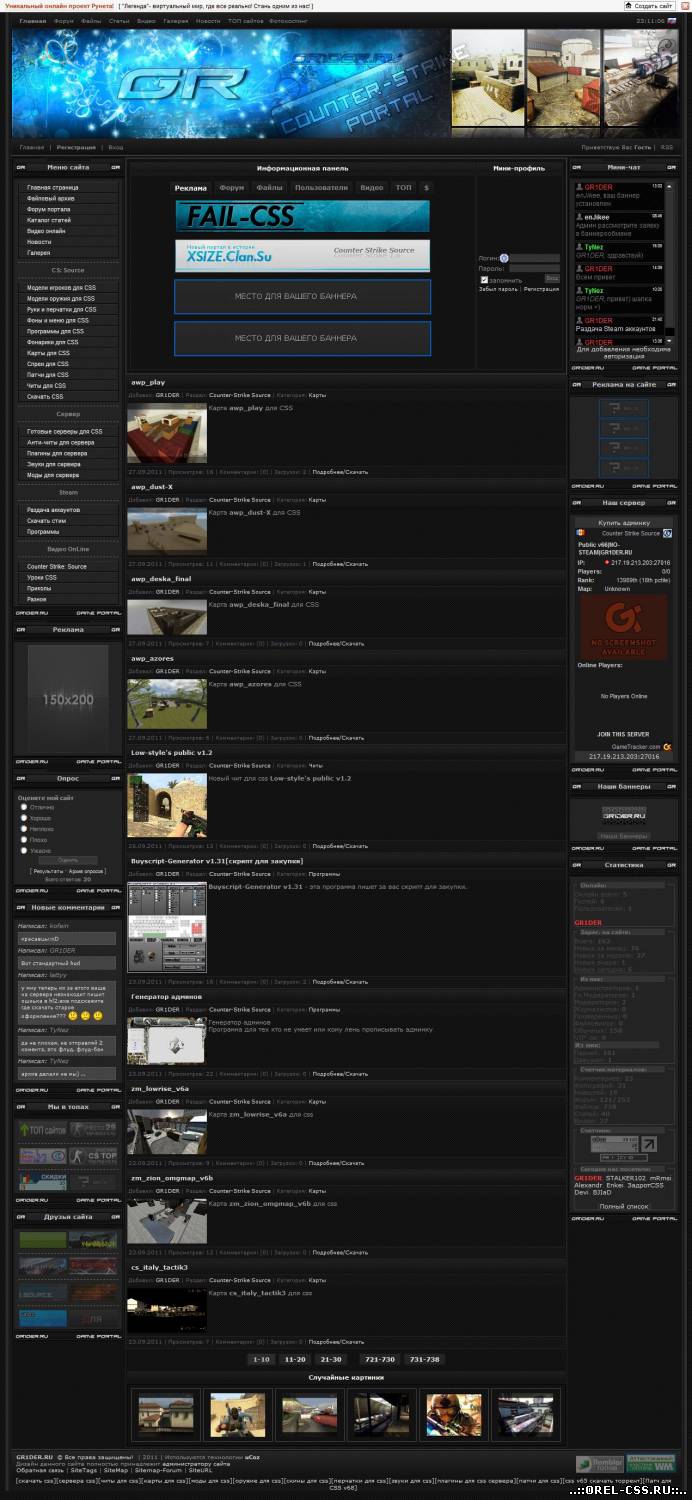
Task: Open «ТОП сайтов» in the top navigation
Action: pos(246,21)
